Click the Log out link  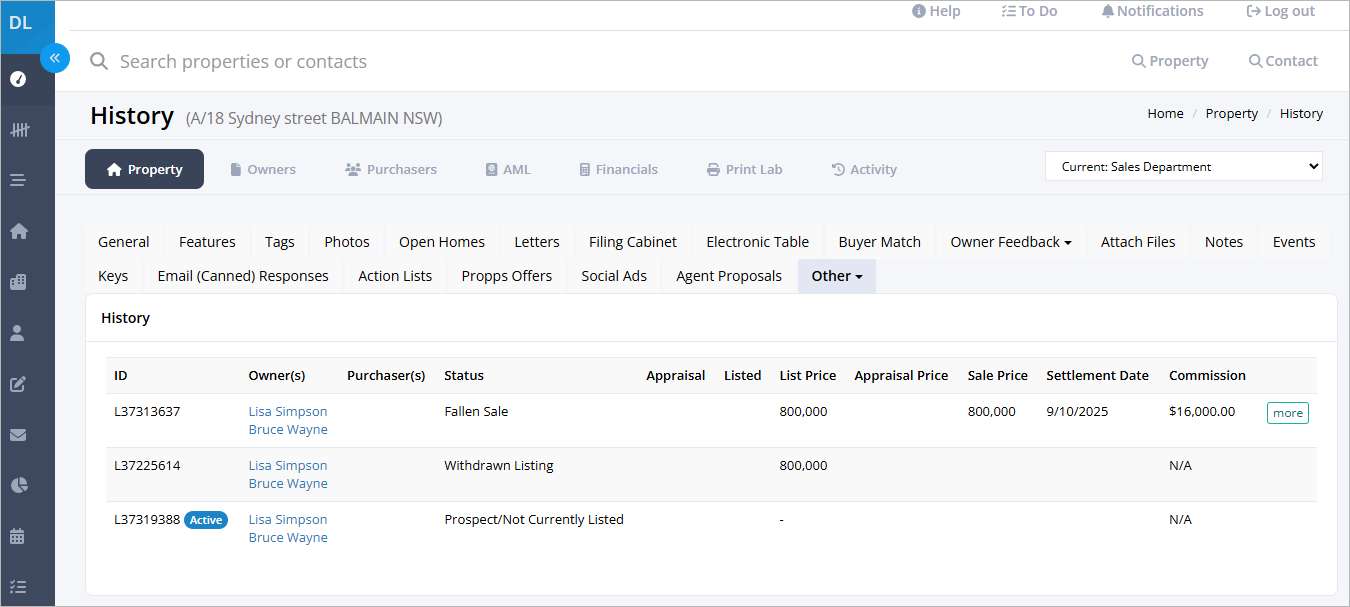point(1280,11)
